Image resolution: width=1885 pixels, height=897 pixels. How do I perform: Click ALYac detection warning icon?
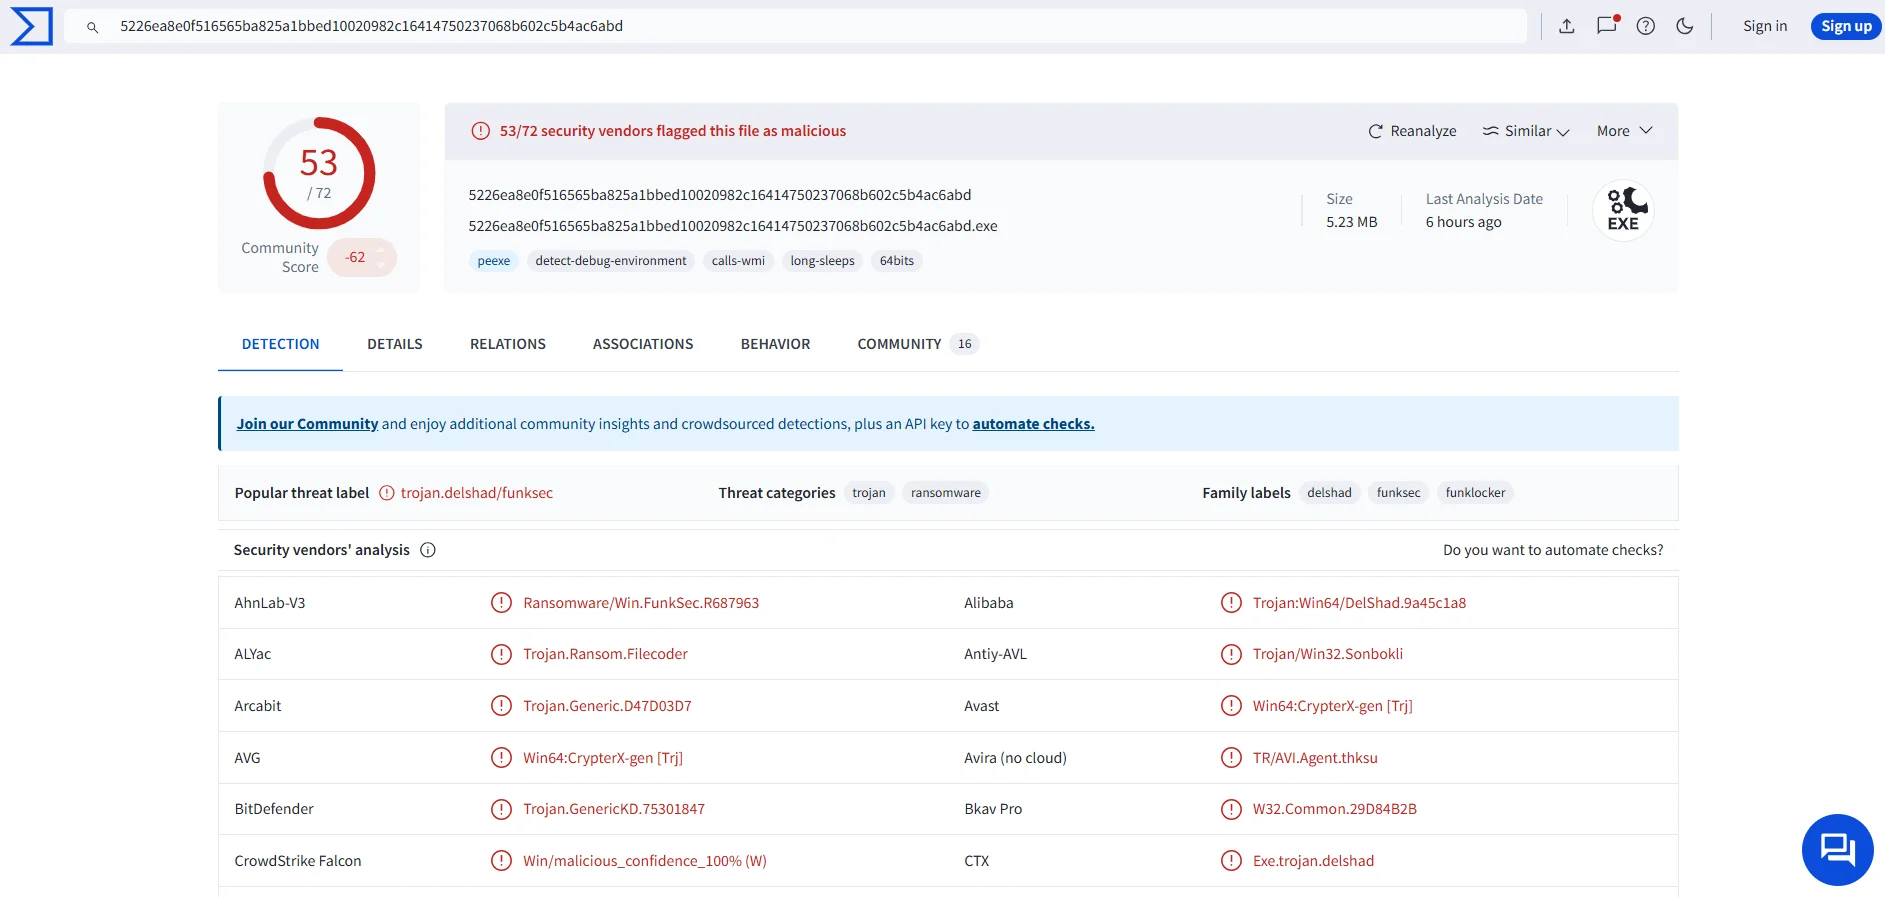501,654
